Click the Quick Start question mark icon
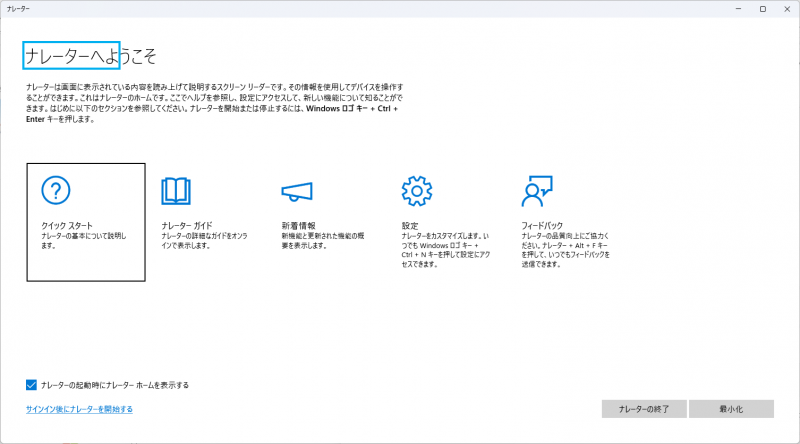Screen dimensions: 800x444 click(x=55, y=191)
